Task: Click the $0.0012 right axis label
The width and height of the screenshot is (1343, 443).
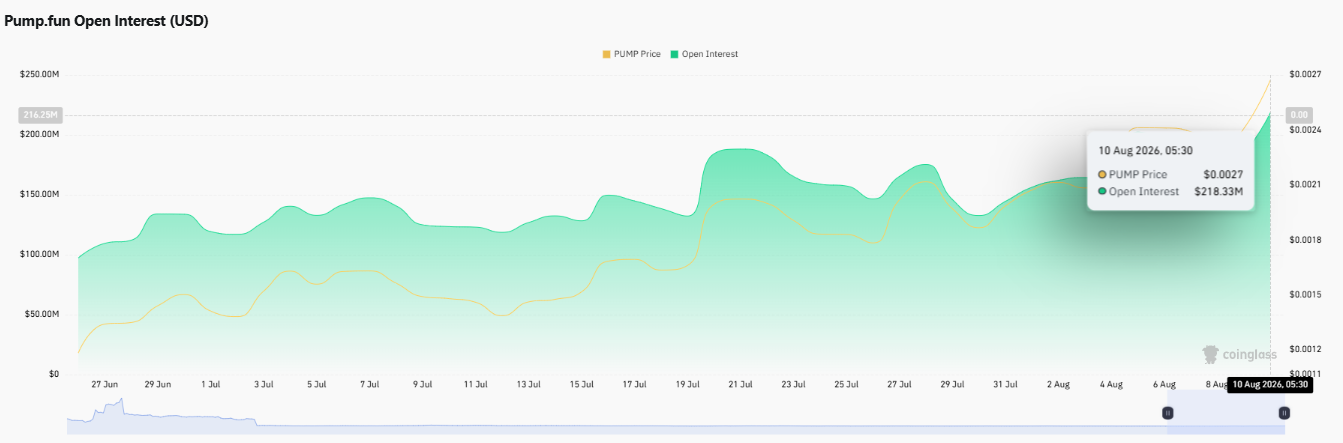Action: [x=1306, y=349]
